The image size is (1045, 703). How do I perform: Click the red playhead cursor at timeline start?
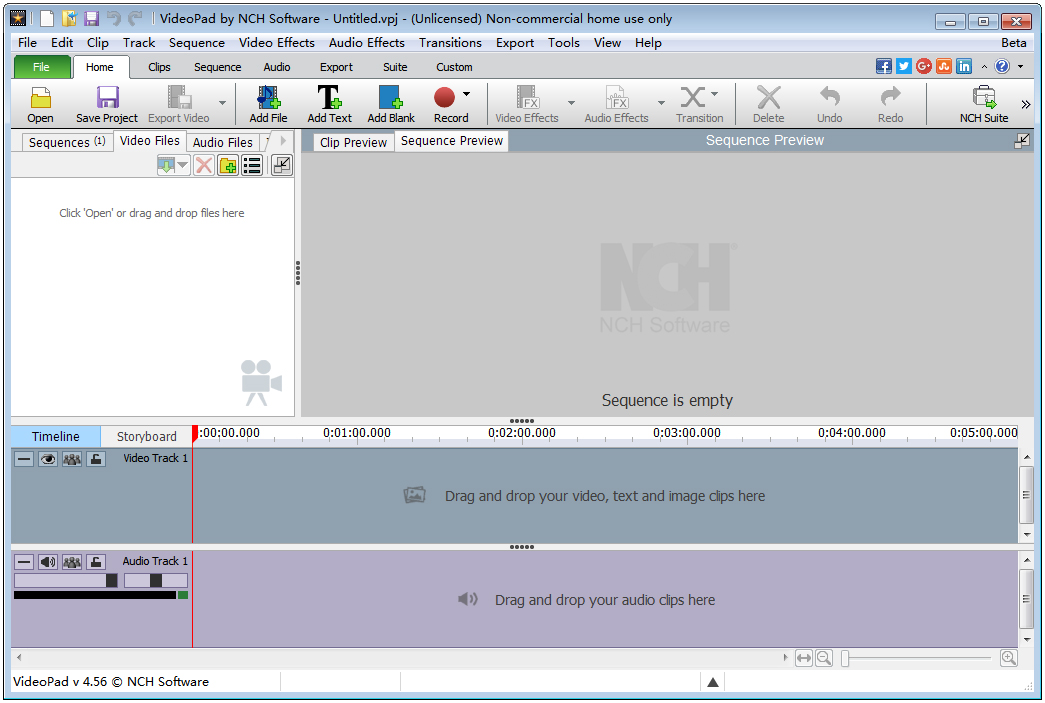[x=195, y=434]
